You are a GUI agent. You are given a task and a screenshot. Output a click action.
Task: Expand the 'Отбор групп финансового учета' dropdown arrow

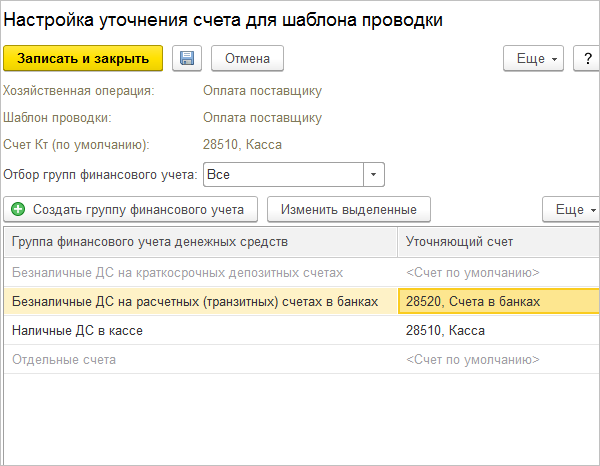click(373, 174)
